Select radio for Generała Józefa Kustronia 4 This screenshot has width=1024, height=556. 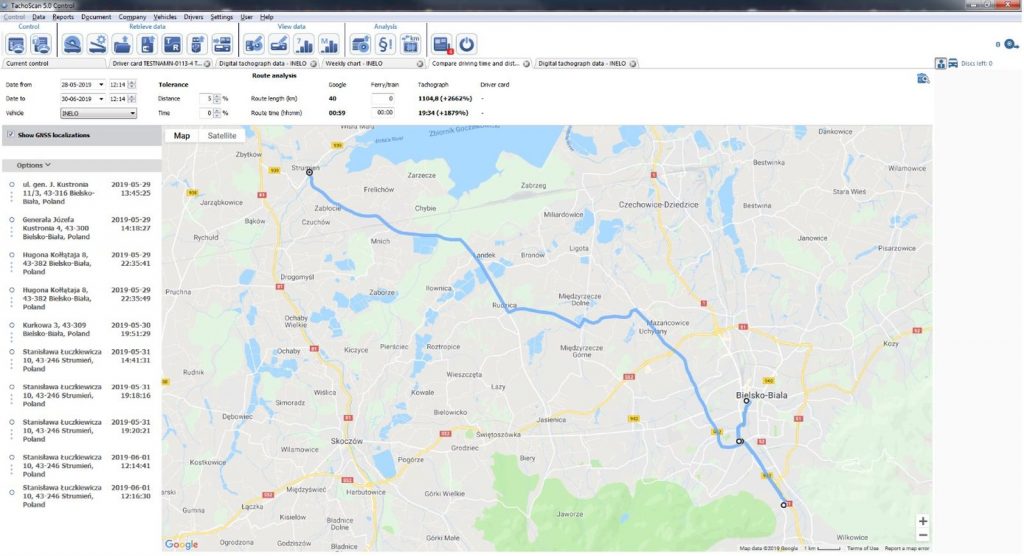coord(11,220)
